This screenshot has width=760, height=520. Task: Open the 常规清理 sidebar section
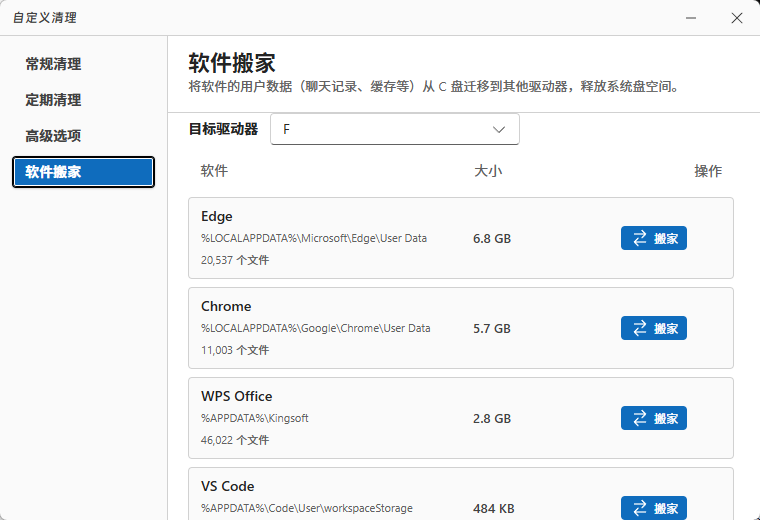point(53,64)
